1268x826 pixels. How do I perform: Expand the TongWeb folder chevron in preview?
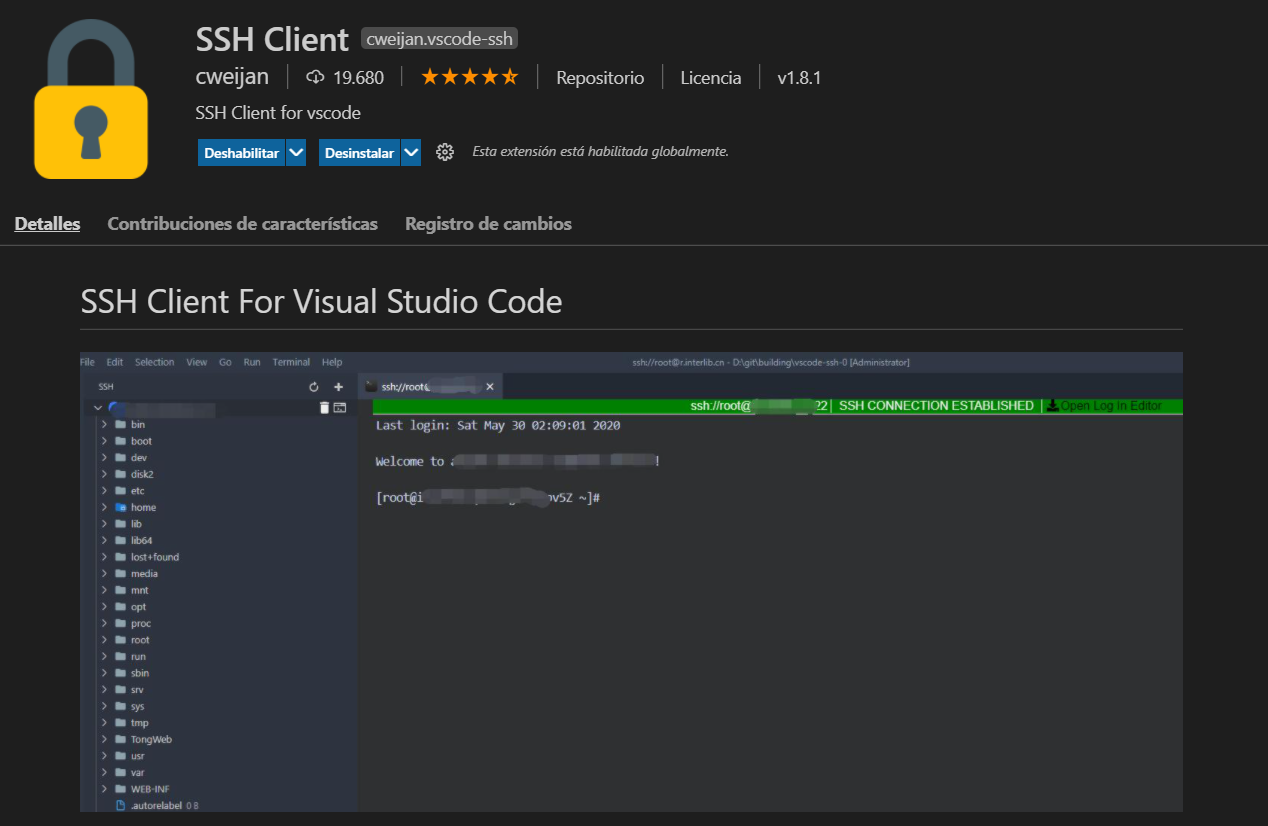[104, 740]
